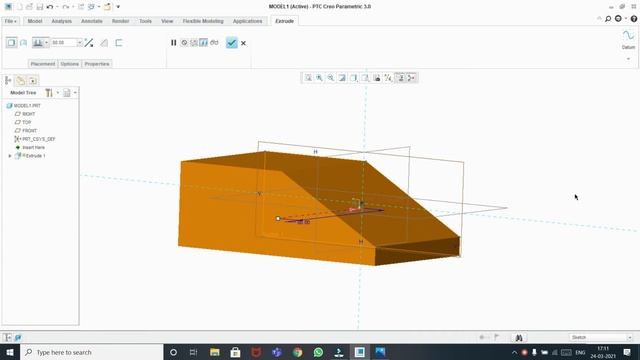Image resolution: width=640 pixels, height=360 pixels.
Task: Click Redo in quick access toolbar
Action: [66, 7]
